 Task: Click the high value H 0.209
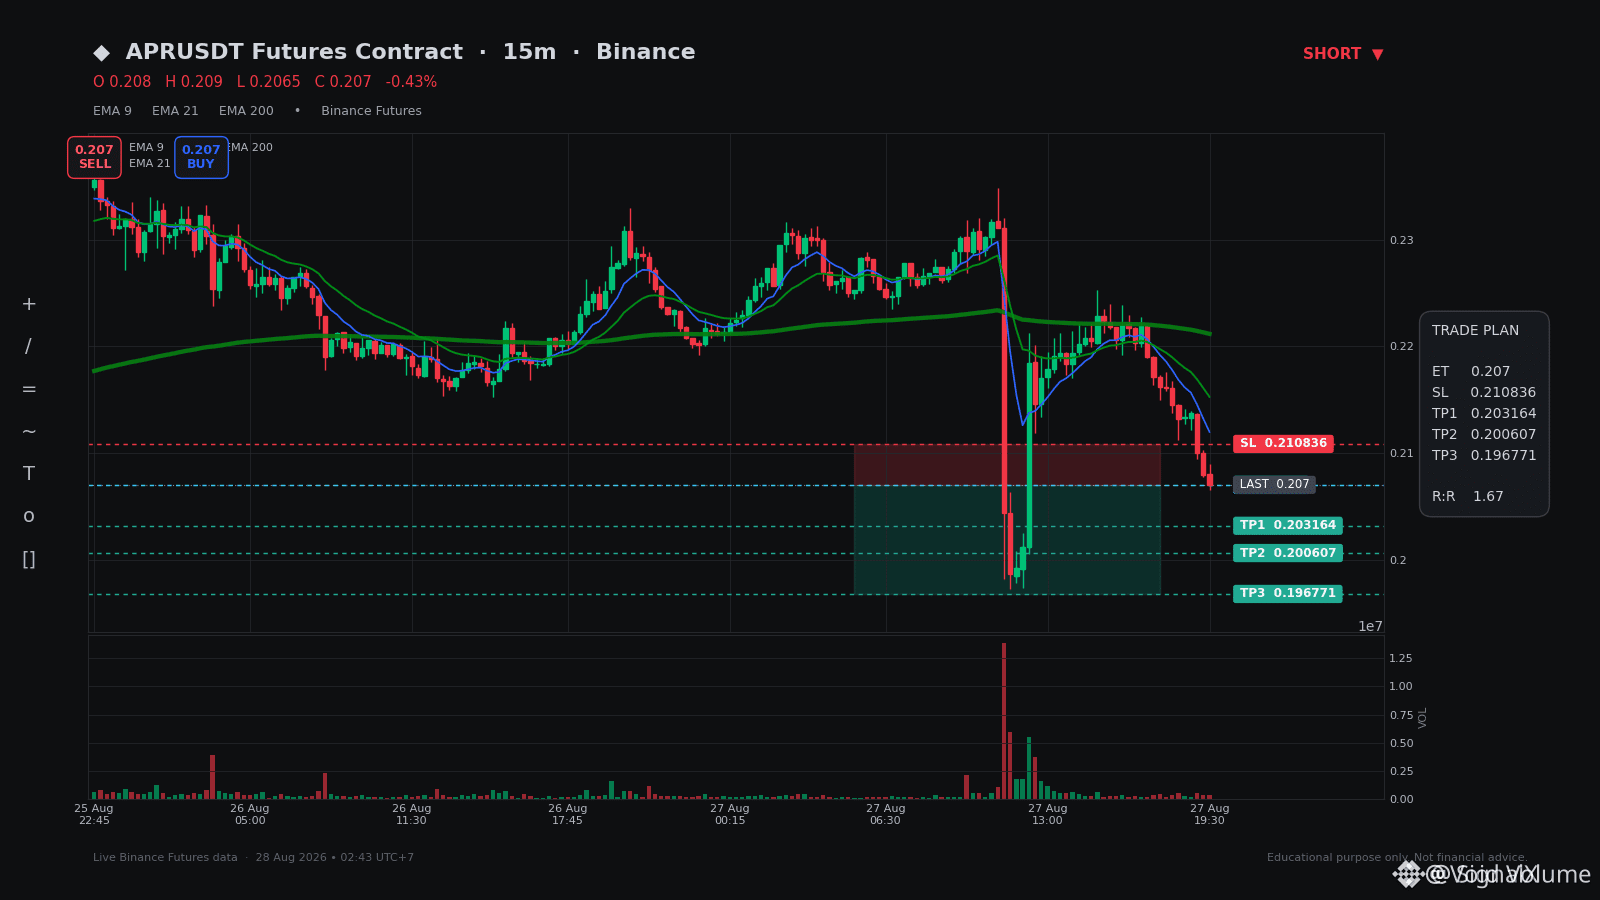click(x=194, y=82)
